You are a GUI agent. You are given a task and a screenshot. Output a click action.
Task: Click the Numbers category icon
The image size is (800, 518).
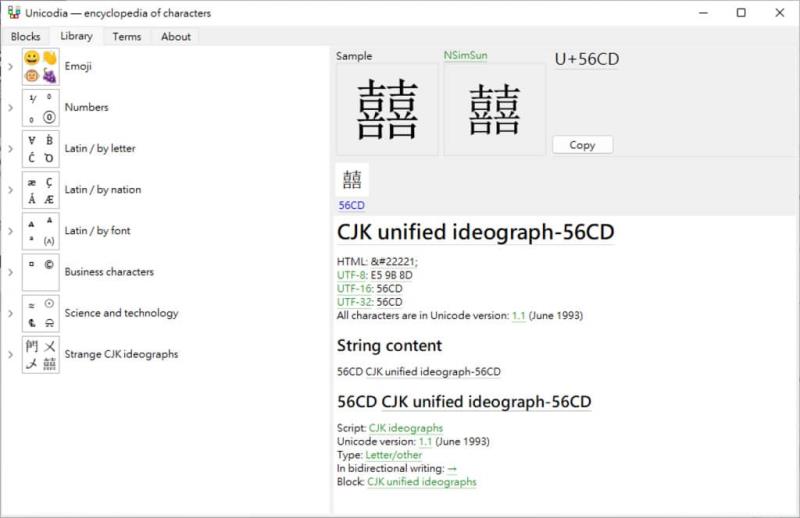(41, 108)
